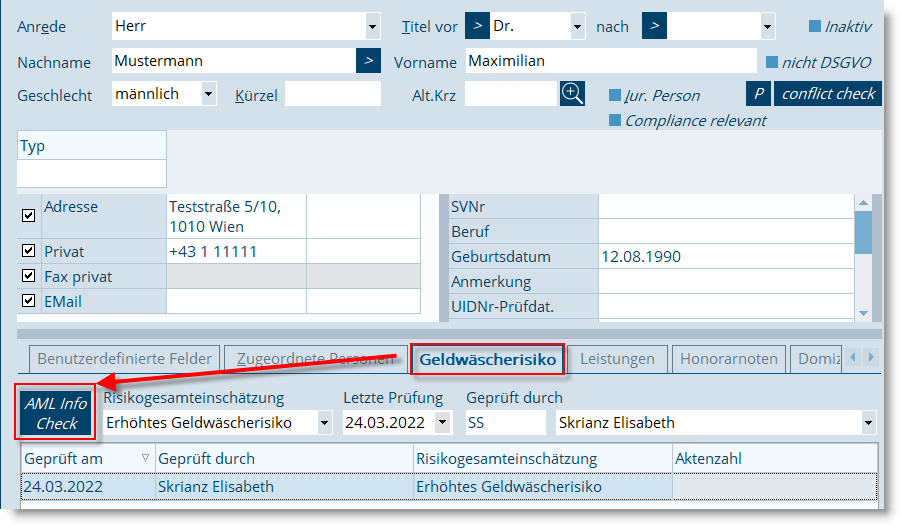
Task: Enable the Compliance relevant checkbox
Action: tap(616, 121)
